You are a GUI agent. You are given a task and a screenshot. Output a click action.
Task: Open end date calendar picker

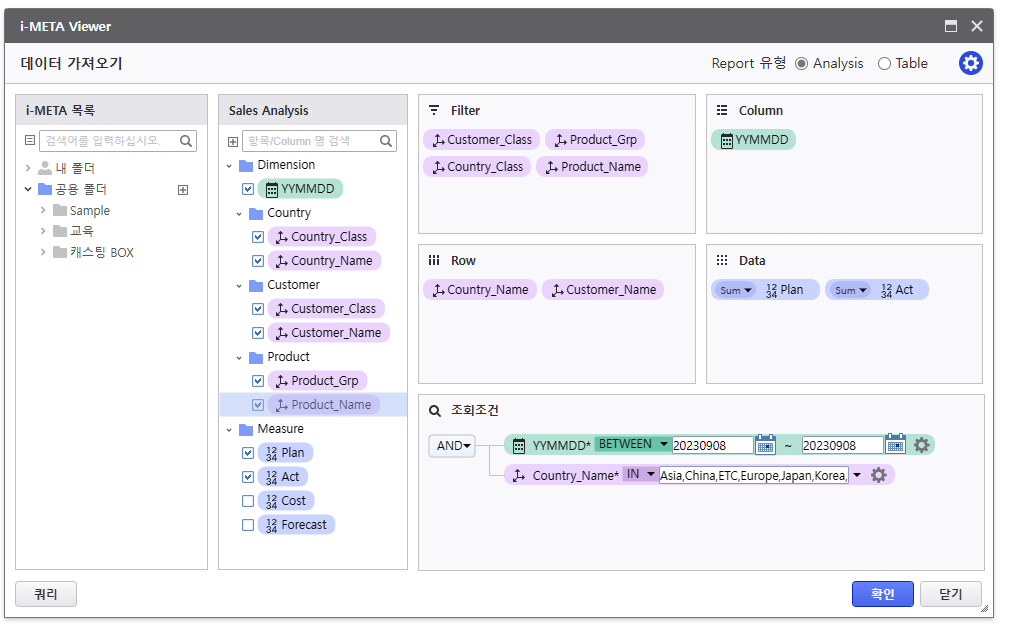point(895,444)
